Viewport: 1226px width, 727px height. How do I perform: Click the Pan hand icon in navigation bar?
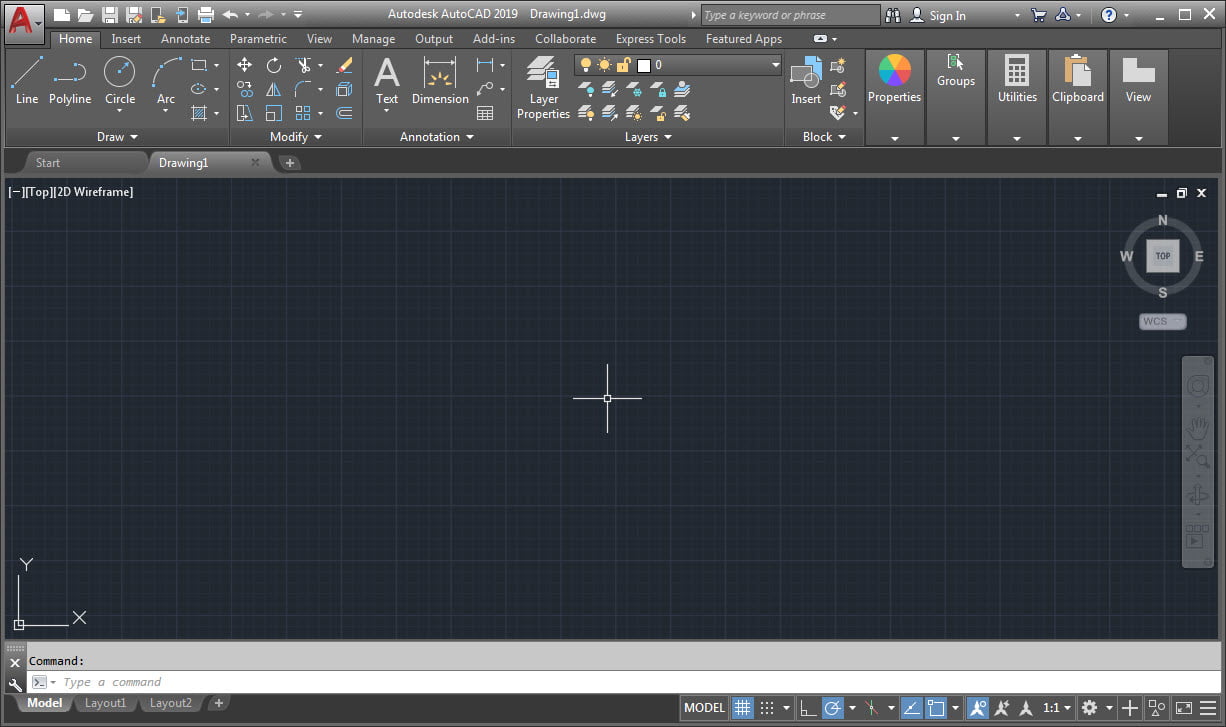point(1197,428)
